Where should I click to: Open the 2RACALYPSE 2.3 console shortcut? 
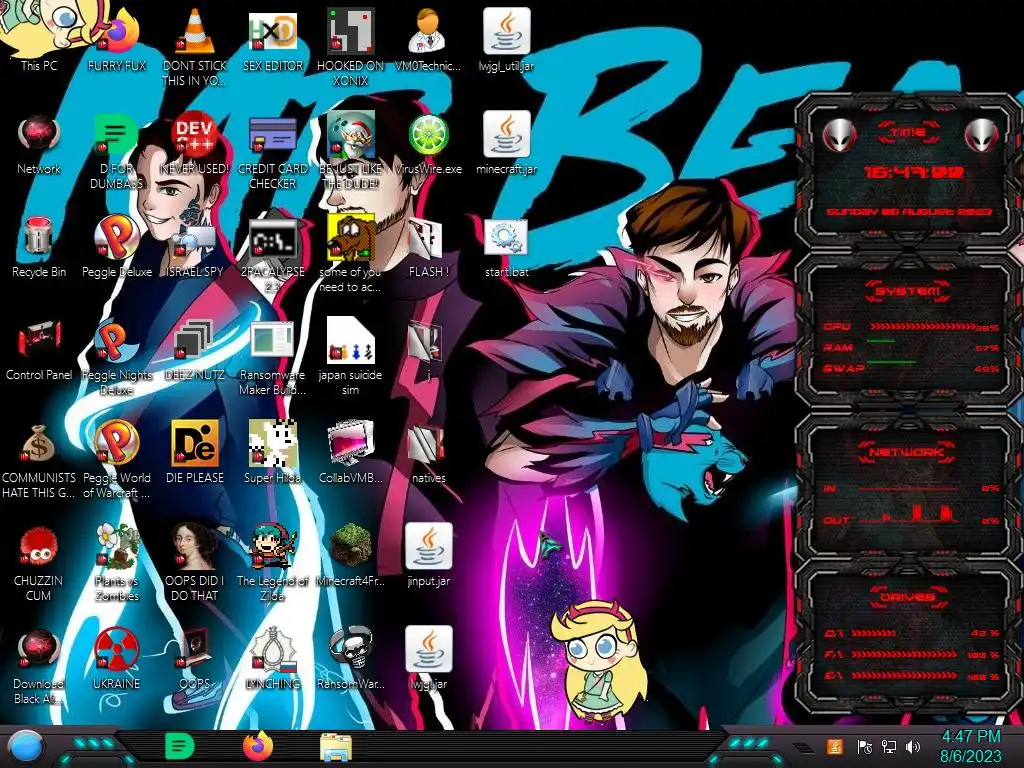[273, 237]
